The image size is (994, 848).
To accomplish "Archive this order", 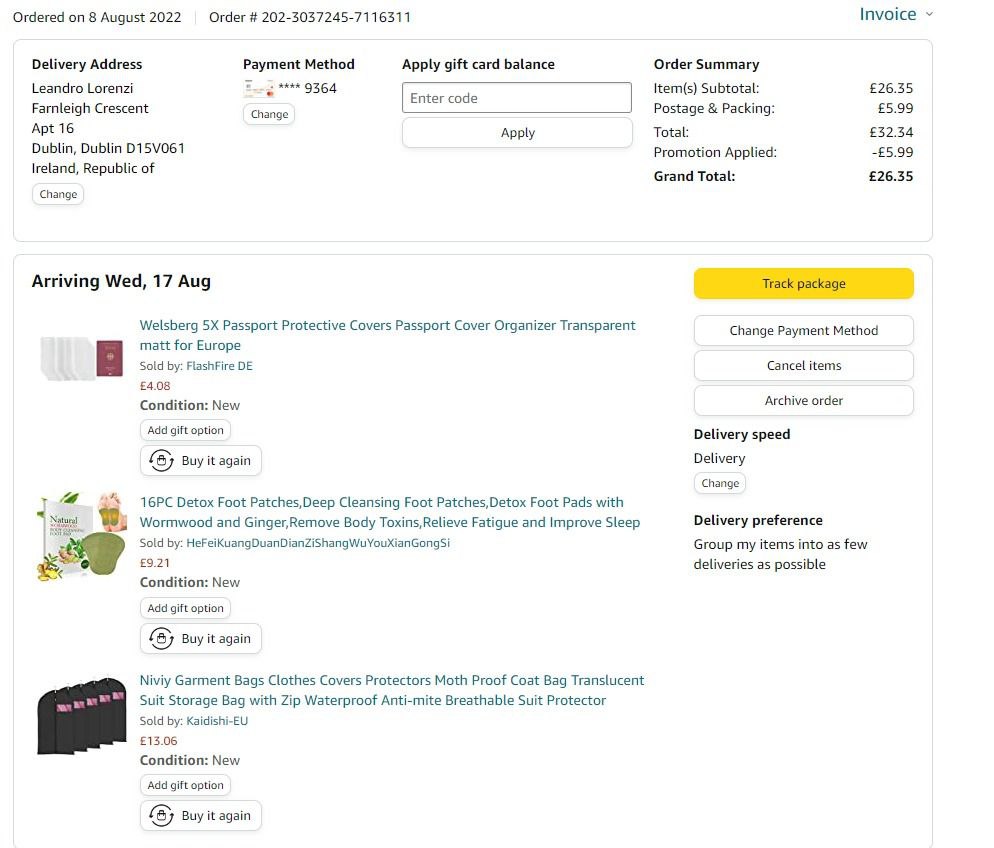I will point(803,400).
